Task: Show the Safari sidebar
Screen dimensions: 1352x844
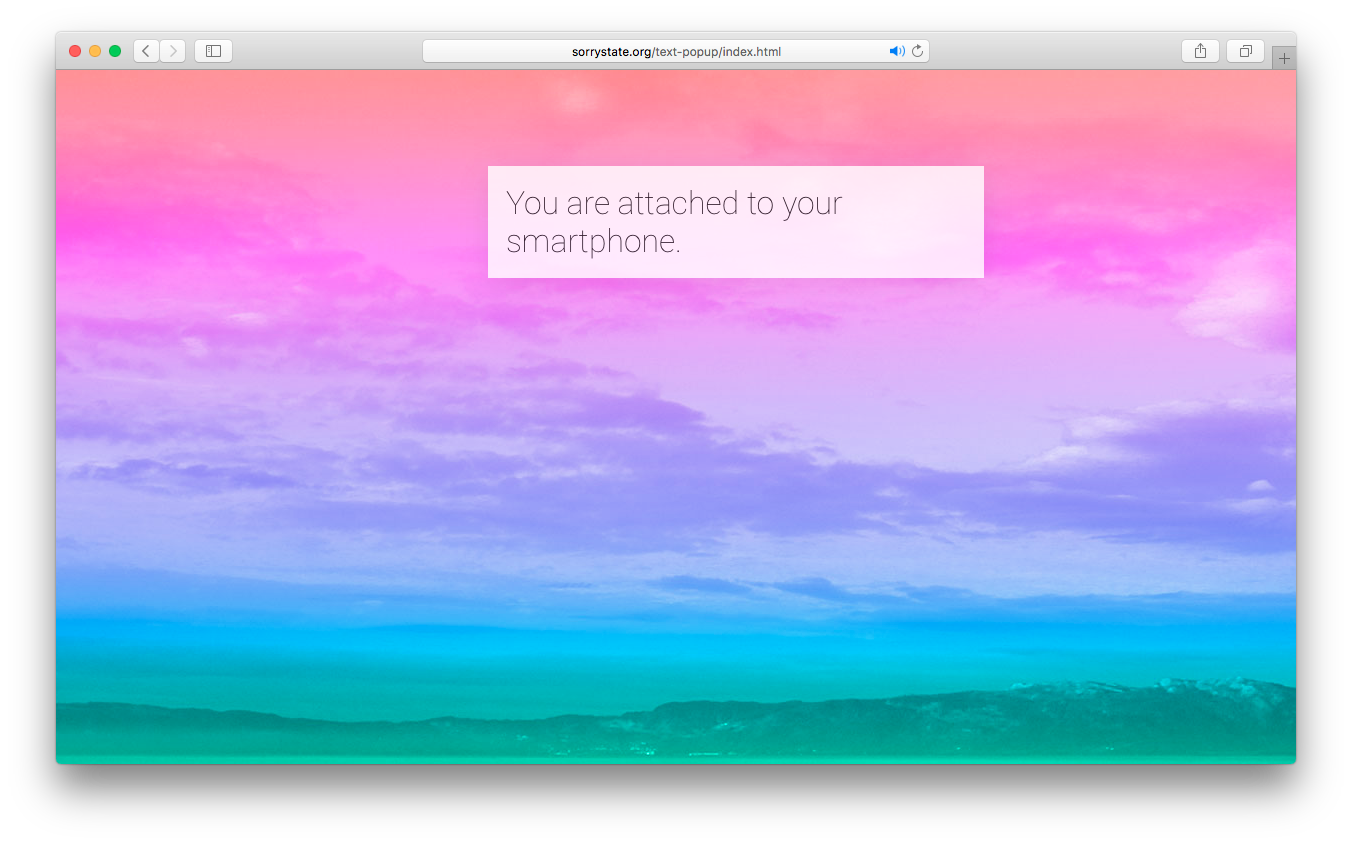Action: point(213,51)
